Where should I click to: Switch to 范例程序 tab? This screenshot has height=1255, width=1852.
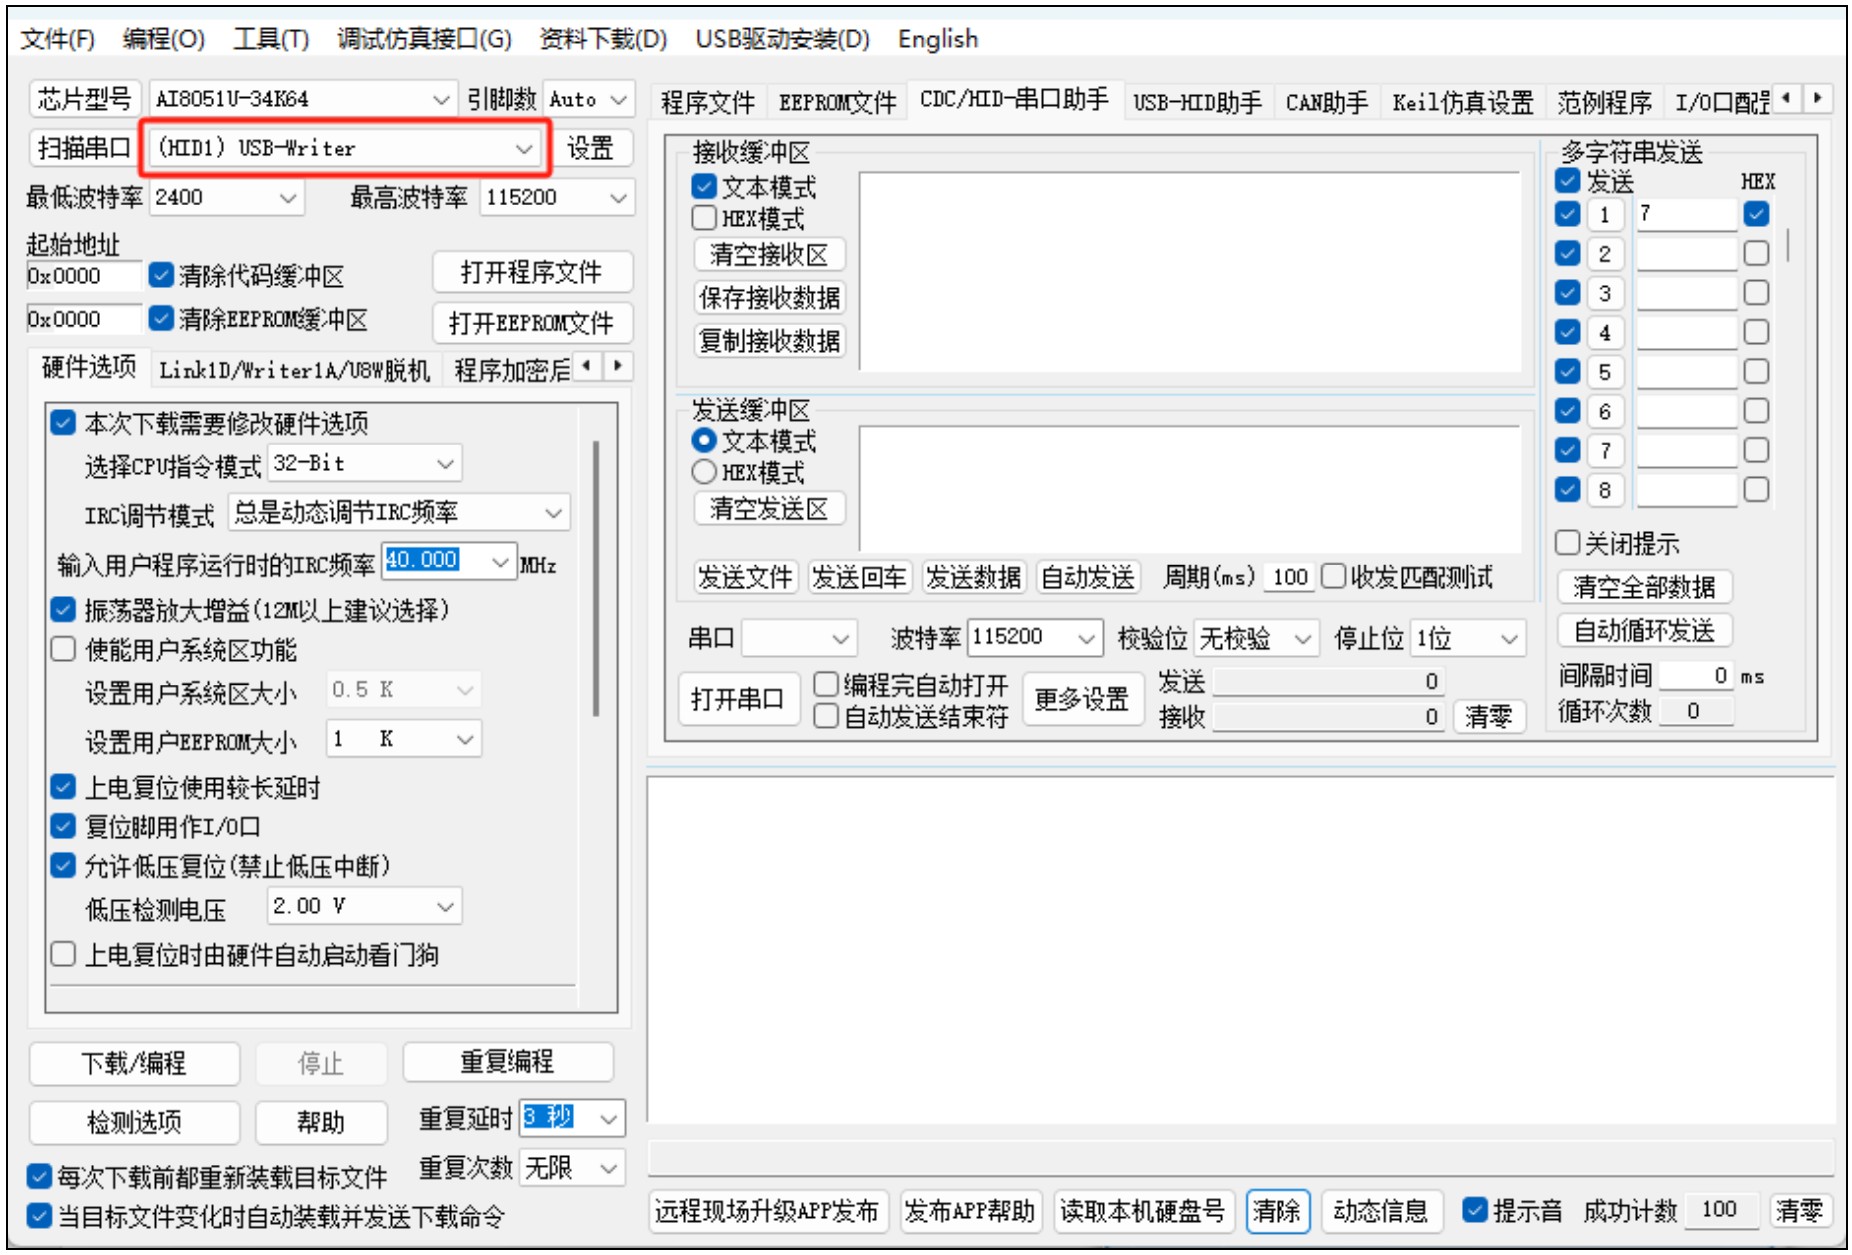[1604, 102]
